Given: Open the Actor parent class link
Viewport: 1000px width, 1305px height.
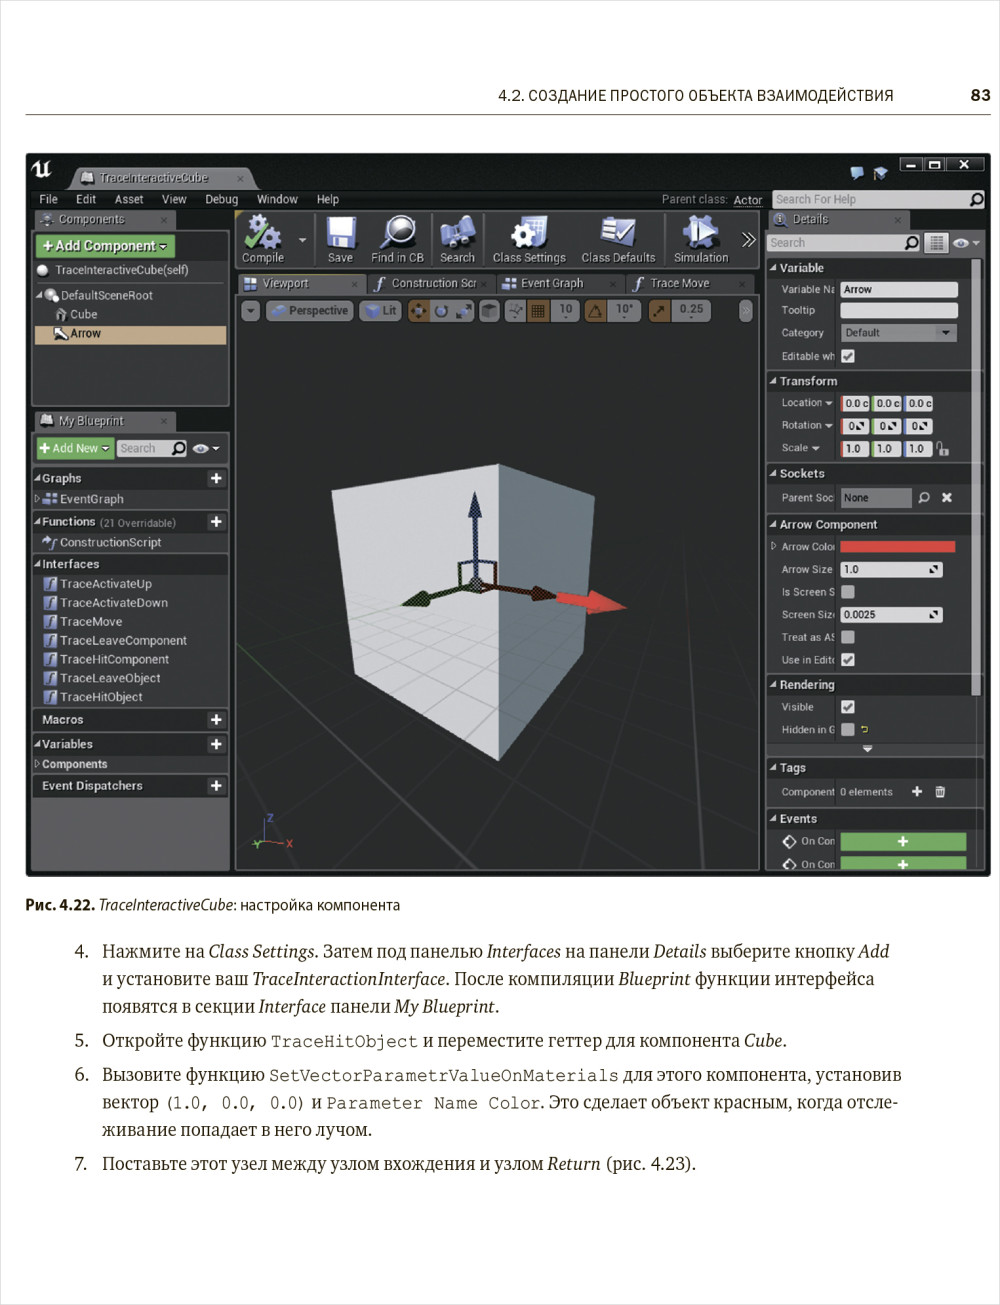Looking at the screenshot, I should 748,200.
